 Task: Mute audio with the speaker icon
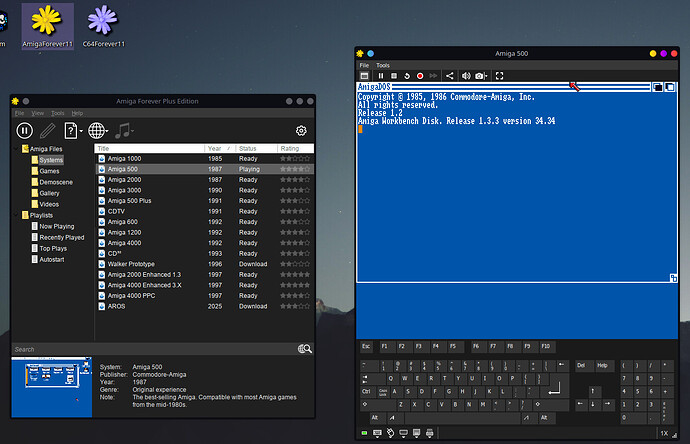click(466, 76)
